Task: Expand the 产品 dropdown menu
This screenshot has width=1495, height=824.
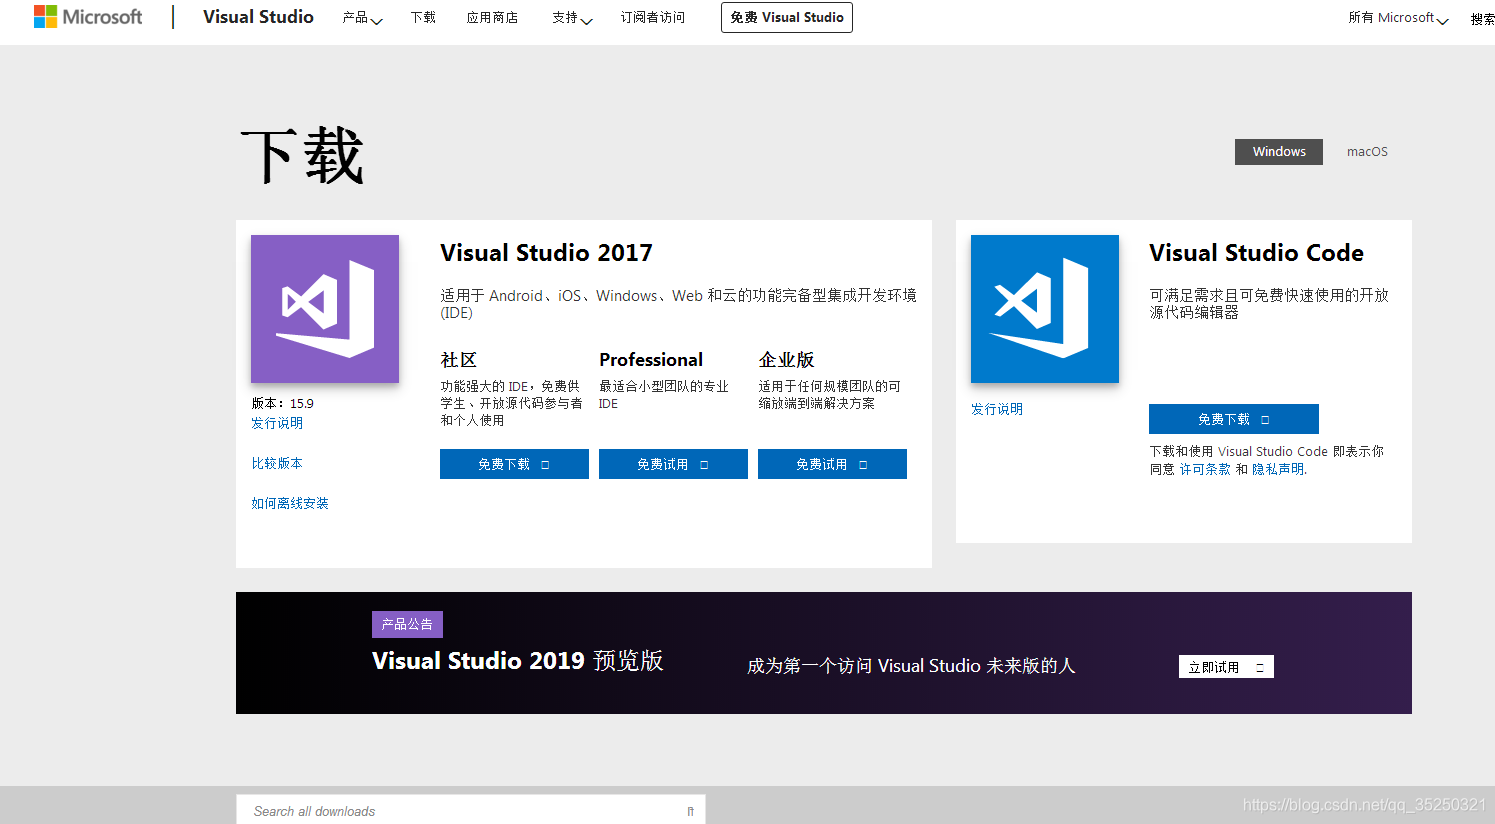Action: click(x=362, y=18)
